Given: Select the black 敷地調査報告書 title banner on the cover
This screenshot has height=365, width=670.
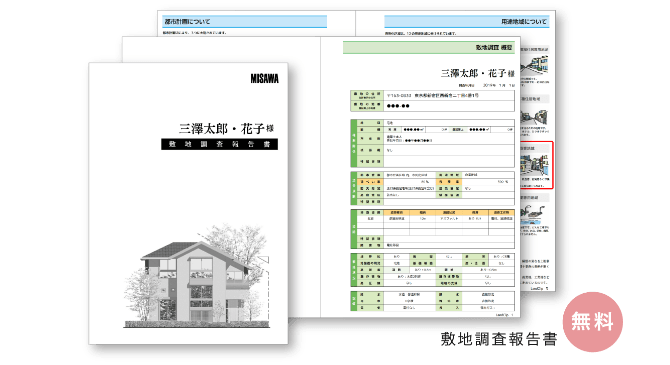Looking at the screenshot, I should (x=220, y=144).
